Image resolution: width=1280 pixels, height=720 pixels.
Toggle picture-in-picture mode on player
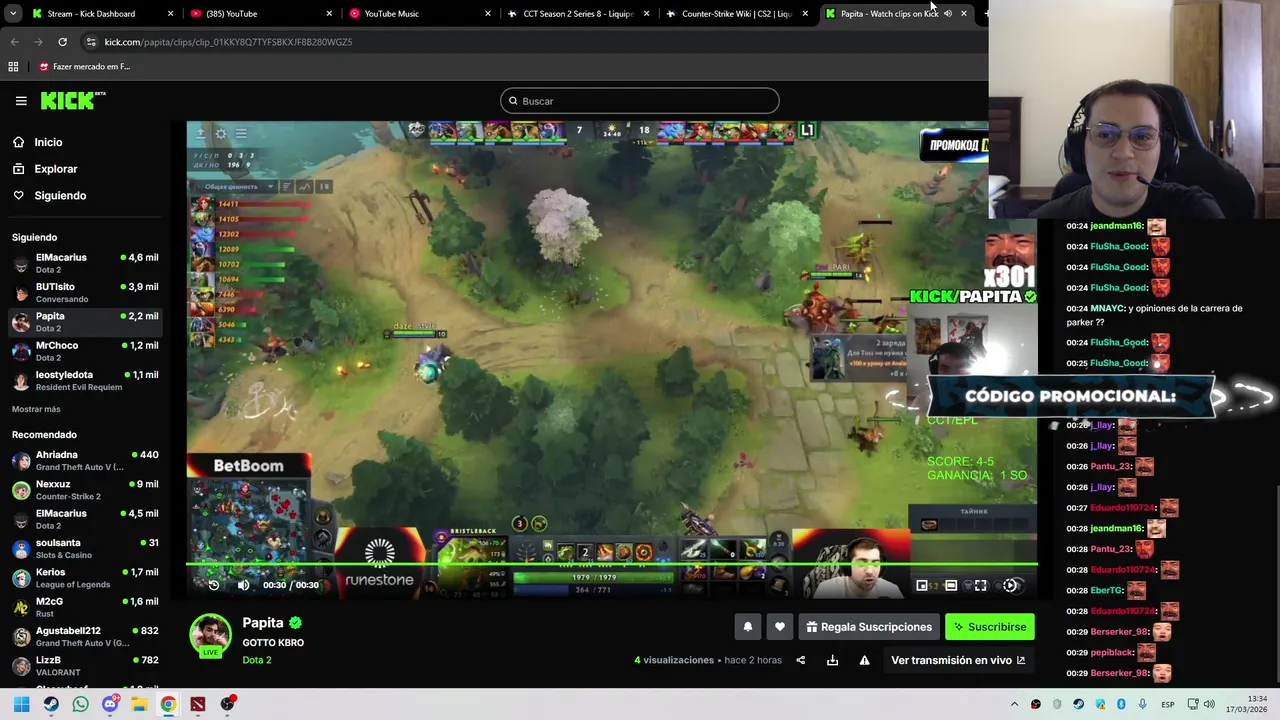922,586
